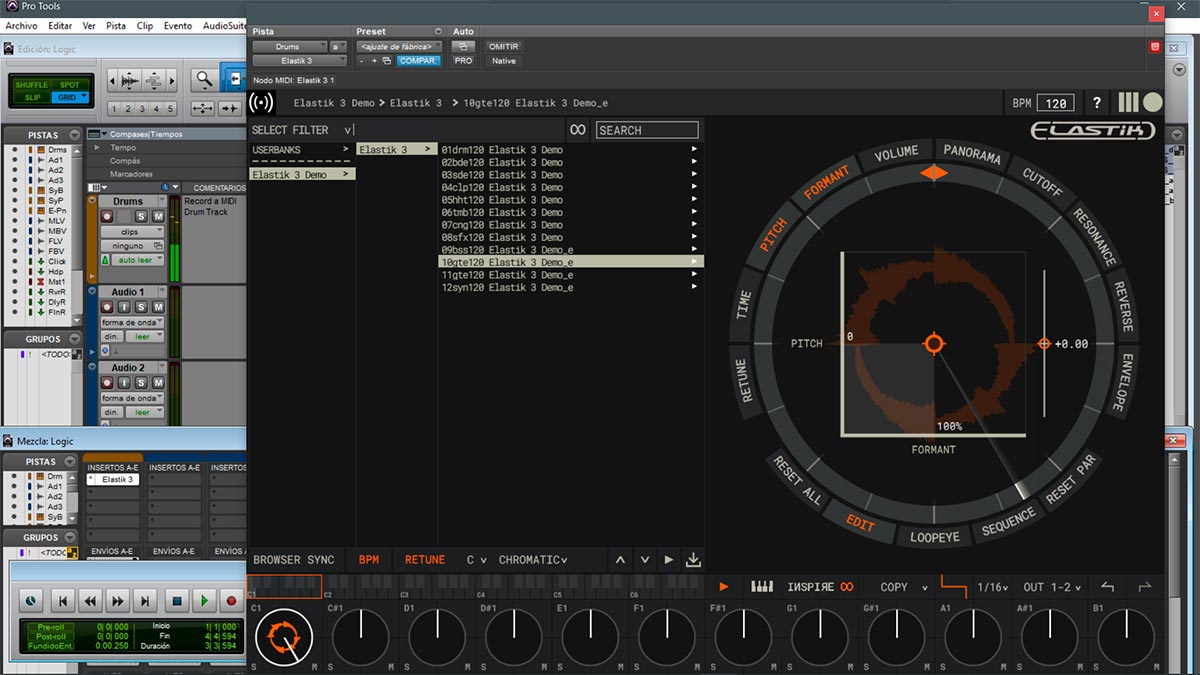Click the PANORAMA orange arrow slider handle
Viewport: 1200px width, 675px height.
point(933,173)
